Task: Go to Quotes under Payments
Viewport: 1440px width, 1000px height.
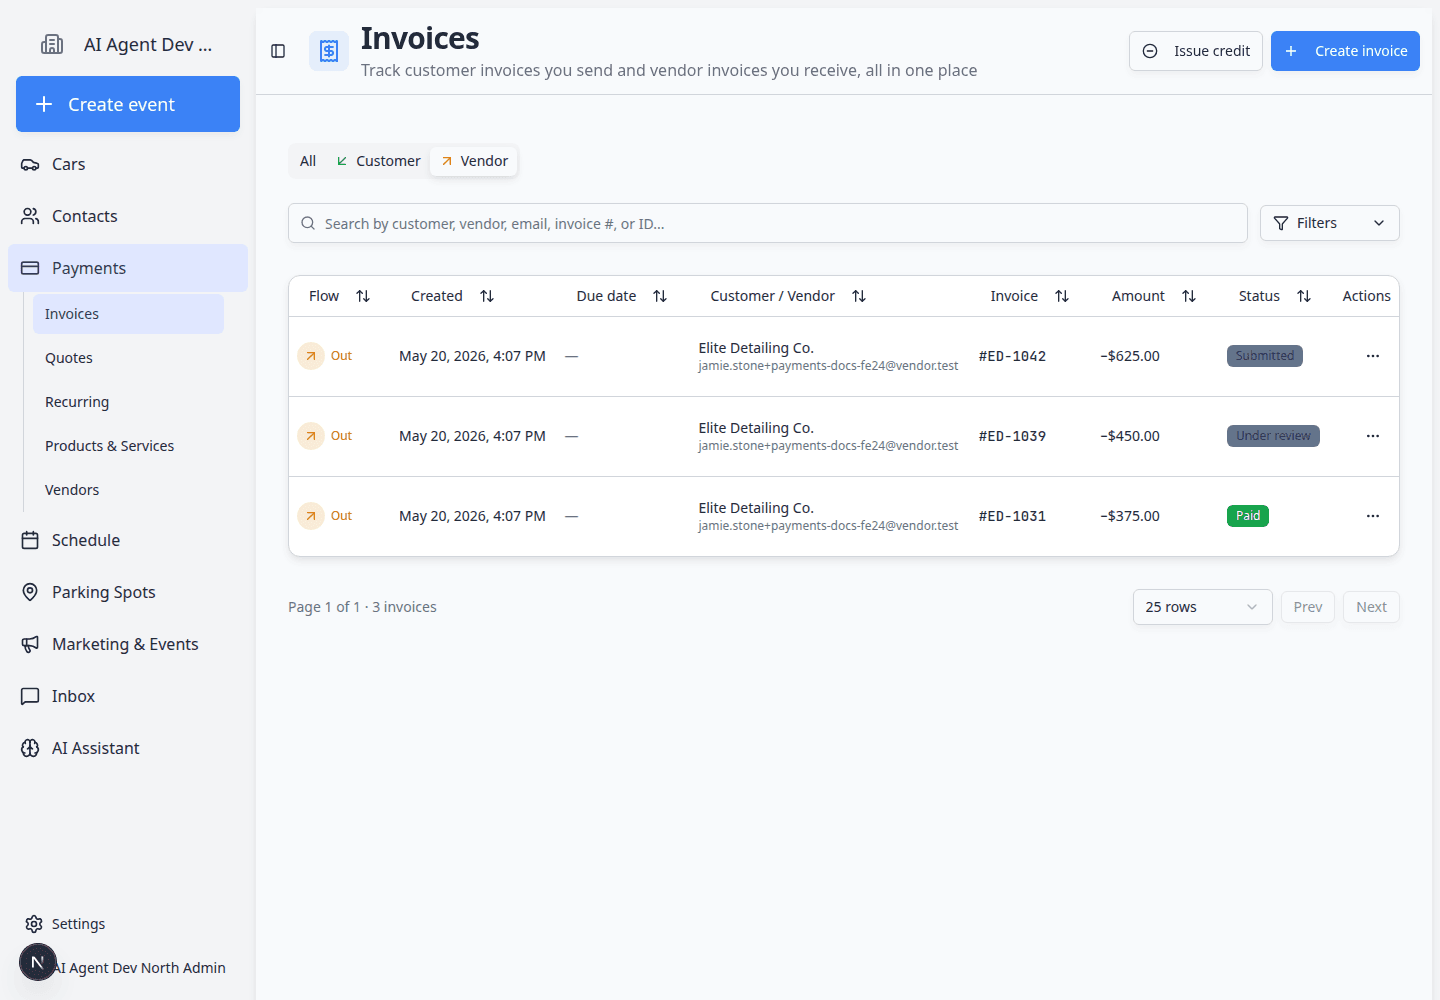Action: [128, 358]
